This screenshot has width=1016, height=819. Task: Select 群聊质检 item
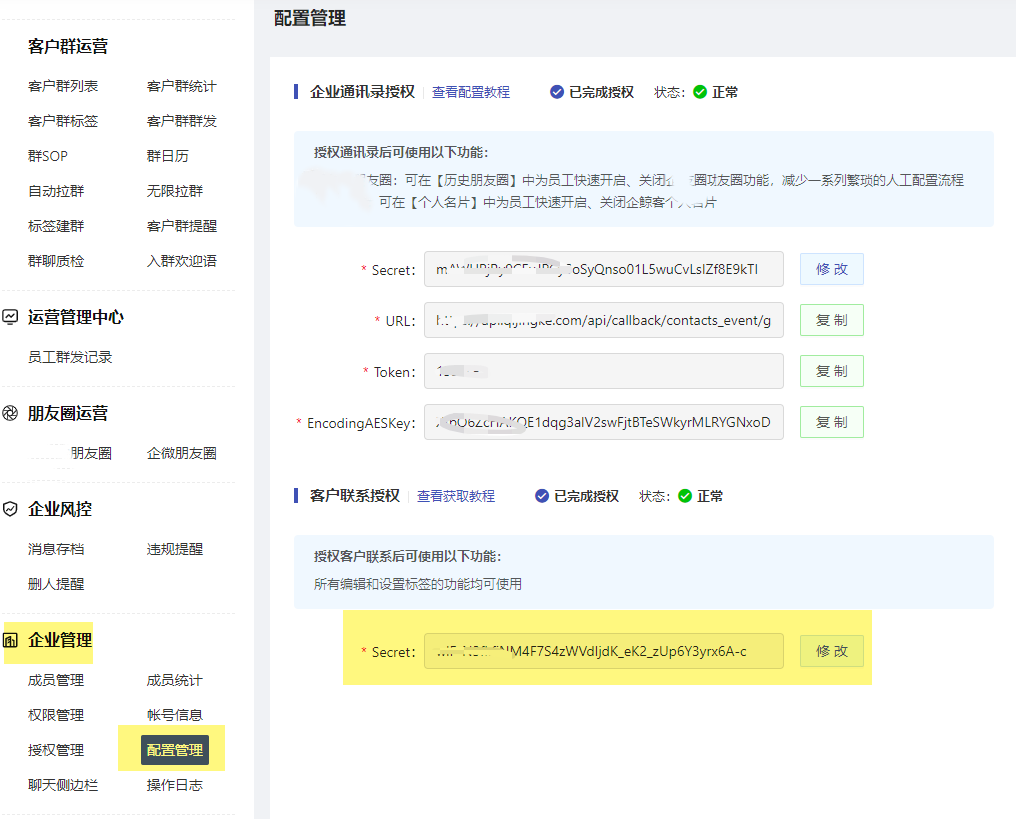click(56, 261)
